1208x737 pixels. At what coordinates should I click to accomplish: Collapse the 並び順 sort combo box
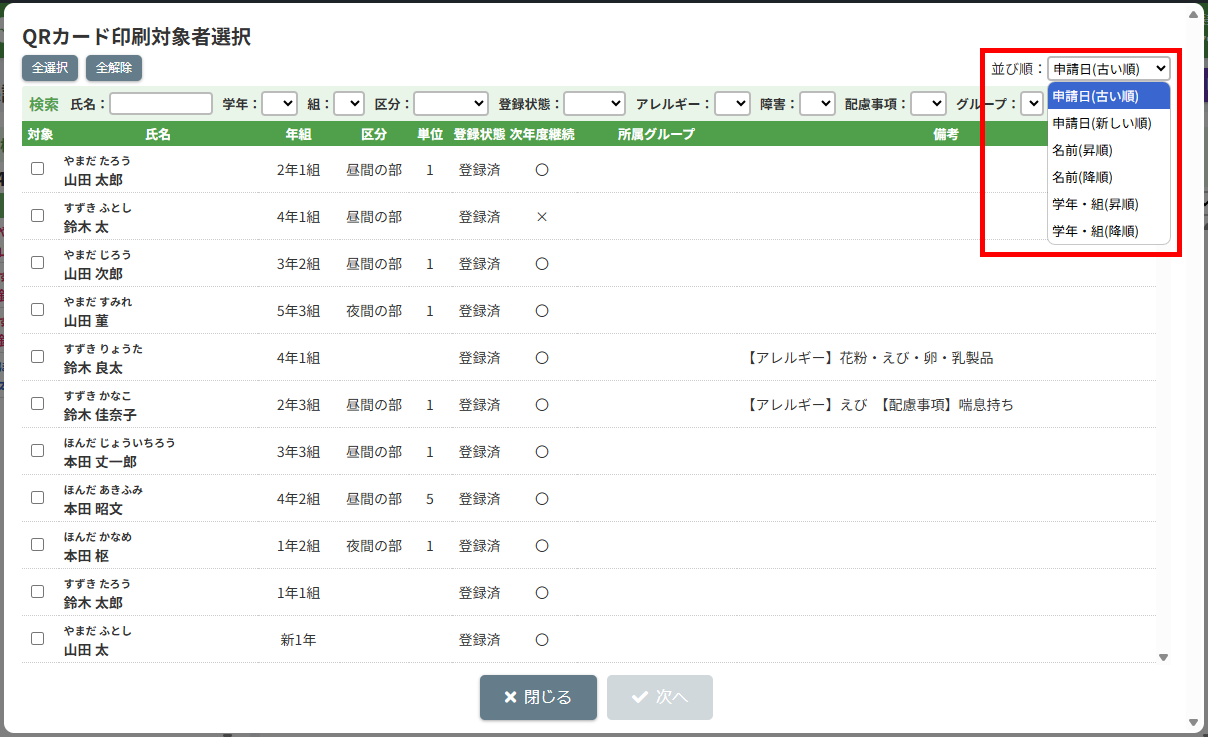[x=1108, y=69]
